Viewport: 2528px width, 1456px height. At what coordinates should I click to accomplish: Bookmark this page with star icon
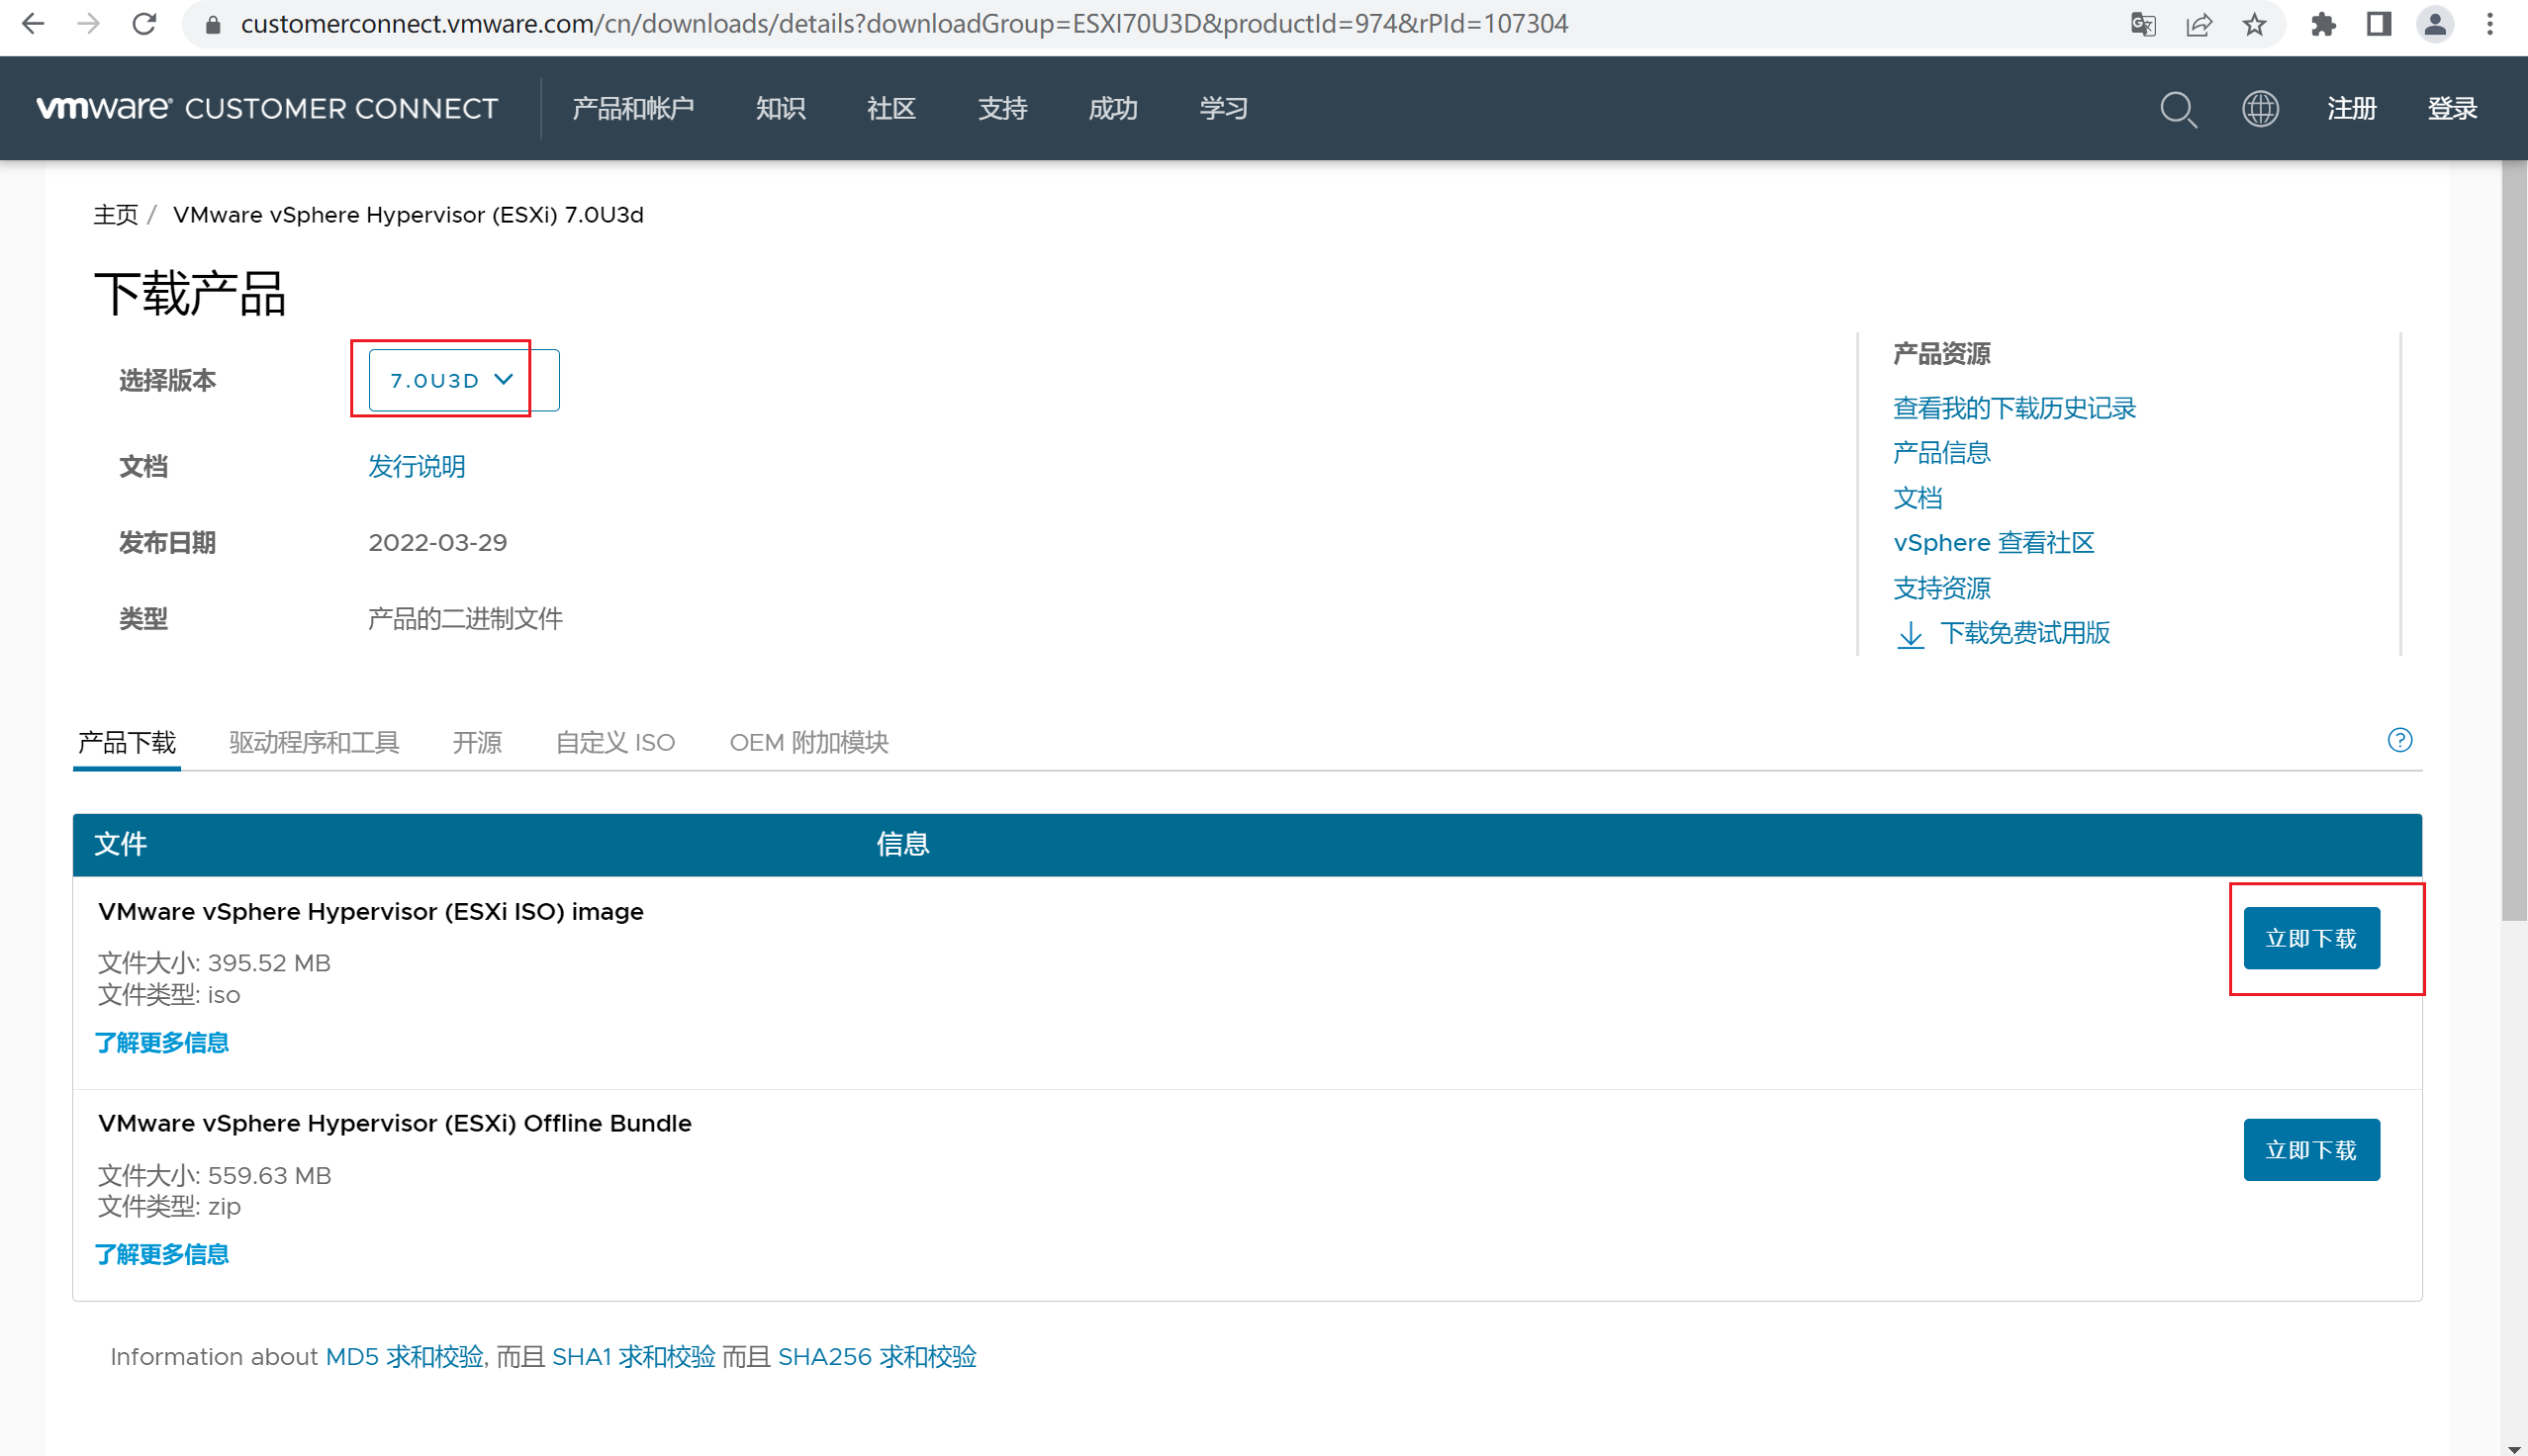point(2254,24)
